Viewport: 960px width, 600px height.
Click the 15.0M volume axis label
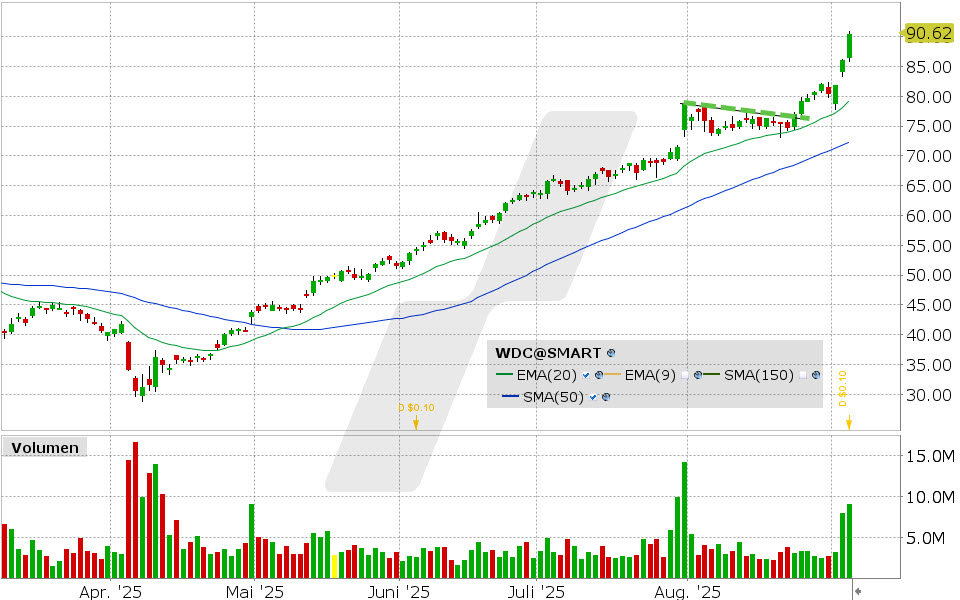click(x=930, y=456)
